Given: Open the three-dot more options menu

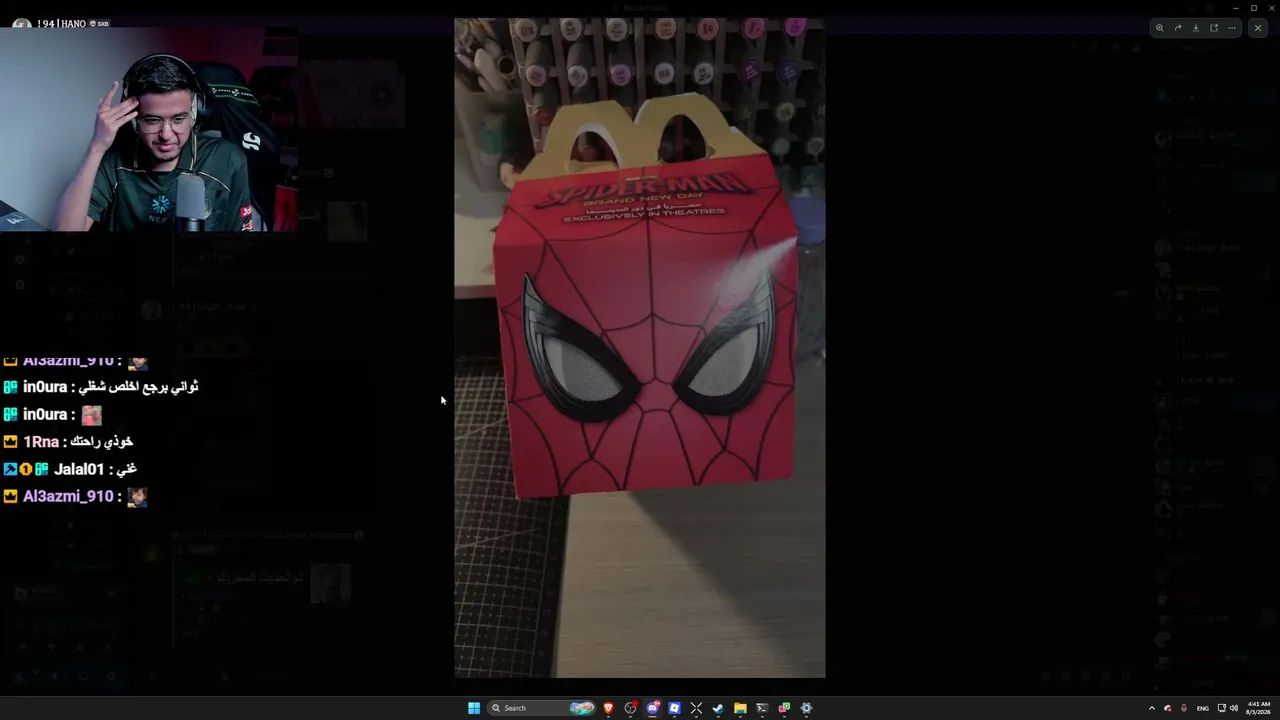Looking at the screenshot, I should coord(1232,28).
